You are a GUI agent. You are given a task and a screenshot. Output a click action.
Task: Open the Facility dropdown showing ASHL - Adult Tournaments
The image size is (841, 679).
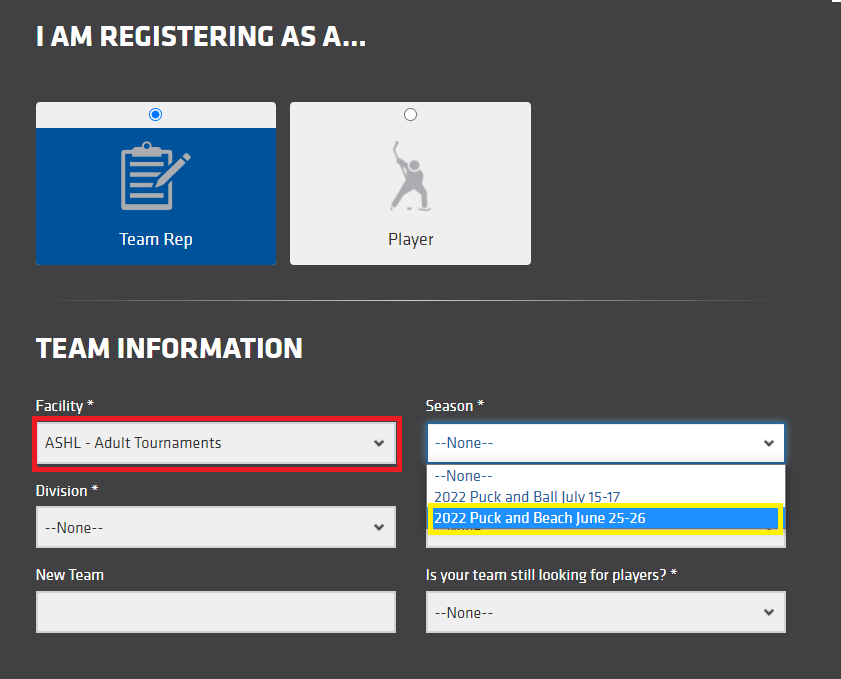pyautogui.click(x=205, y=443)
